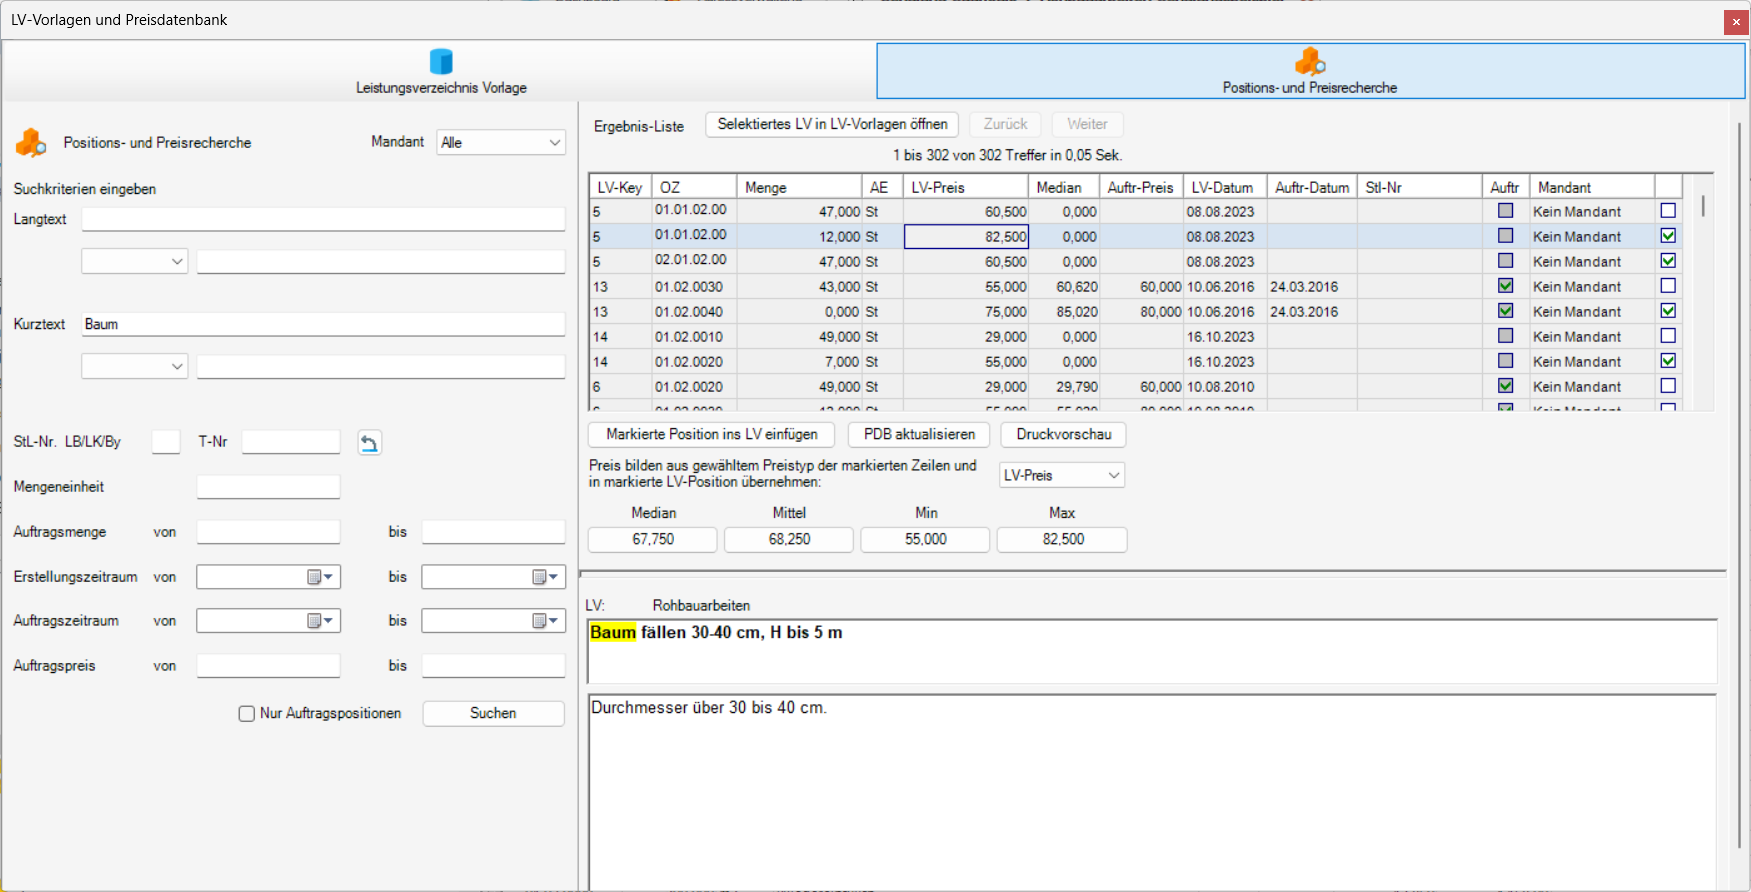
Task: Start the search with Suchen
Action: point(494,714)
